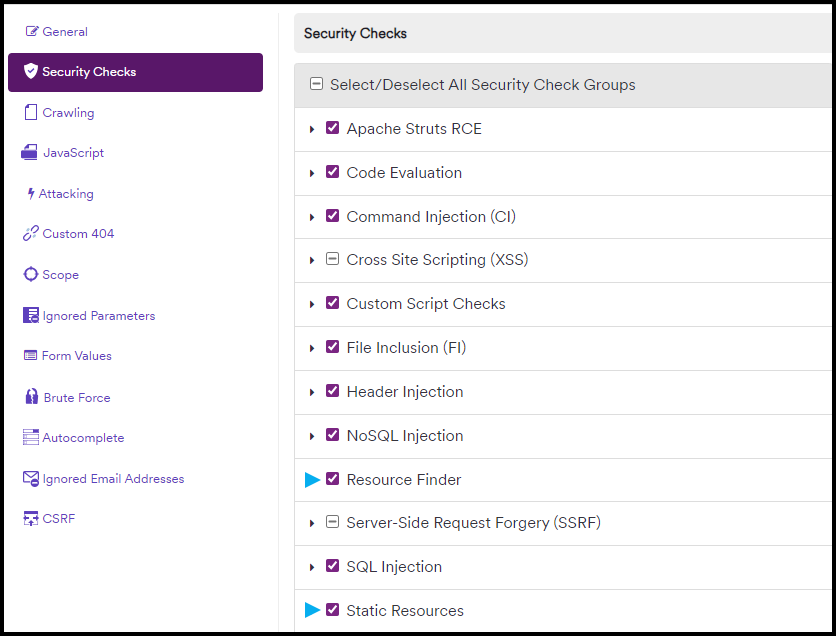Collapse the Select/Deselect All Security Check Groups
836x636 pixels.
click(316, 85)
